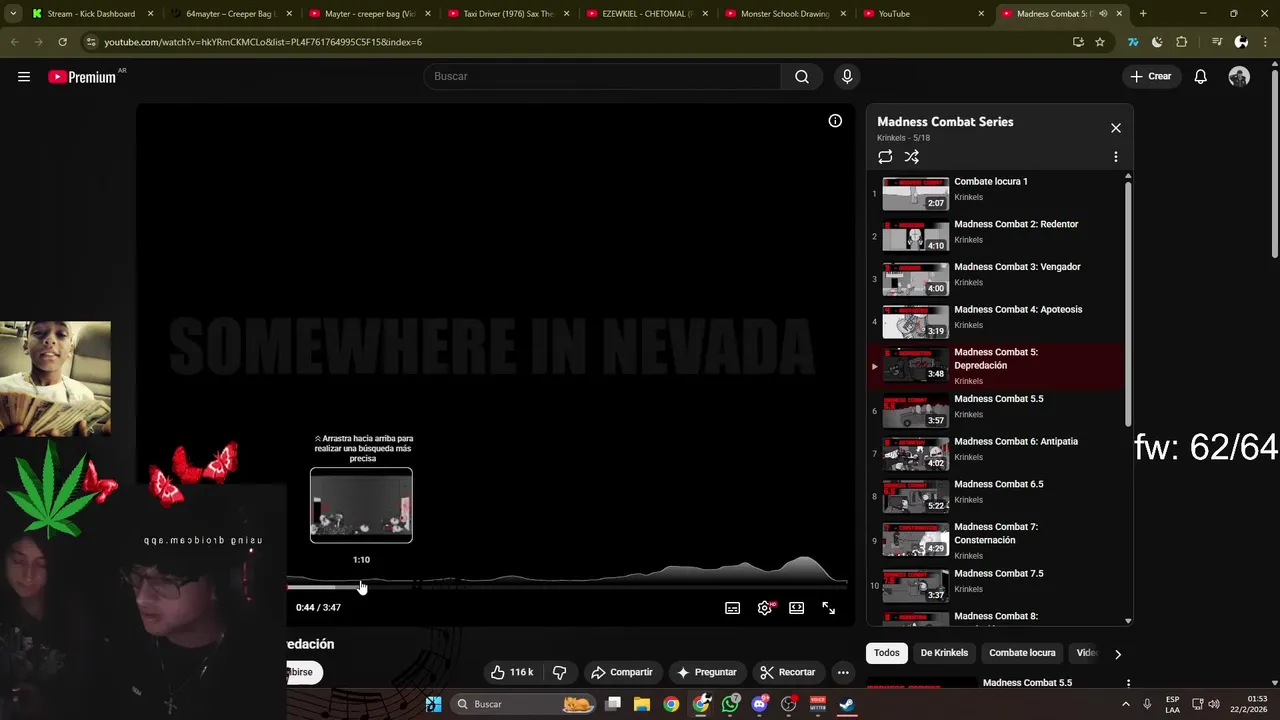Toggle theater mode on player
Image resolution: width=1280 pixels, height=720 pixels.
(797, 608)
